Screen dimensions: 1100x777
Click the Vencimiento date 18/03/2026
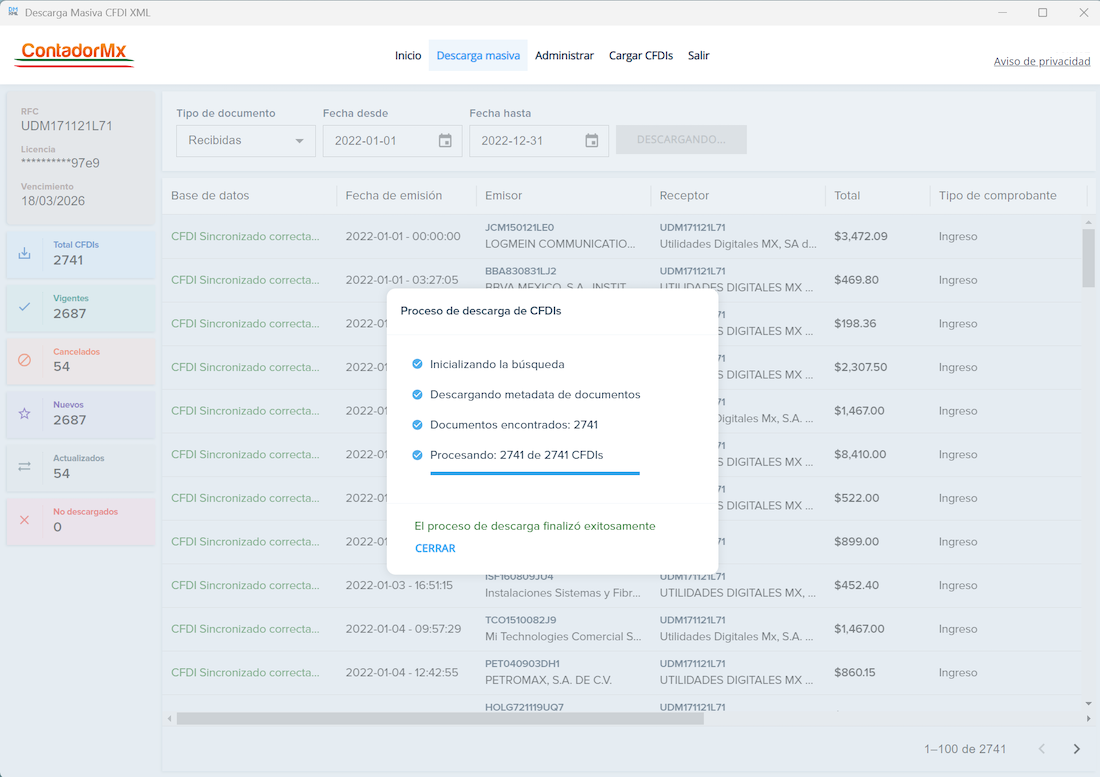[53, 201]
